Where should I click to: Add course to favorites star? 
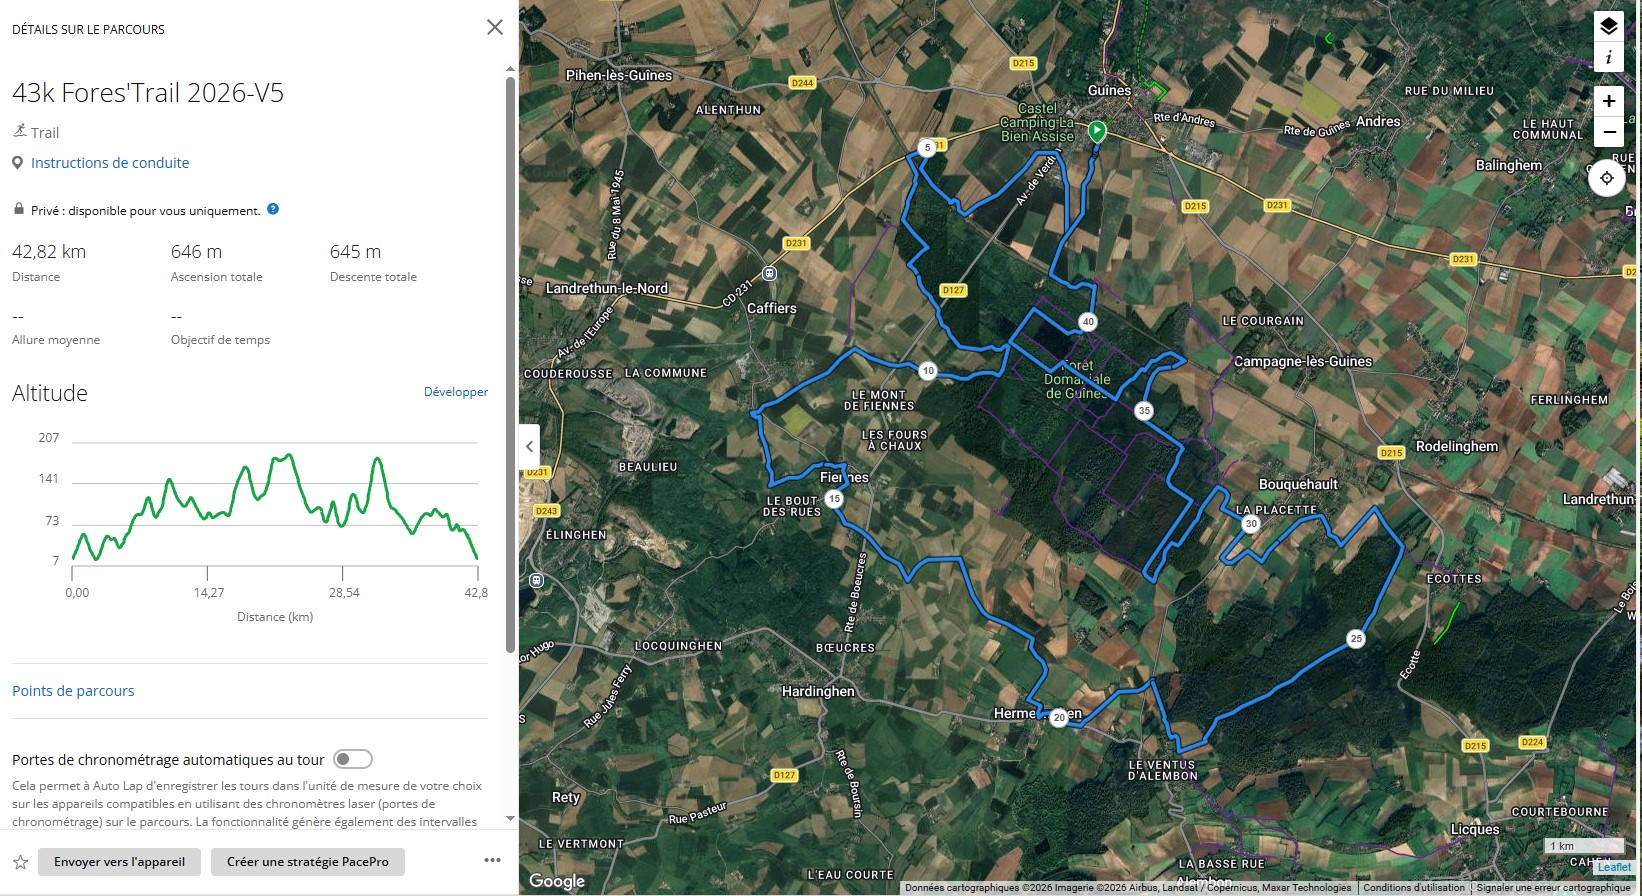pyautogui.click(x=20, y=862)
